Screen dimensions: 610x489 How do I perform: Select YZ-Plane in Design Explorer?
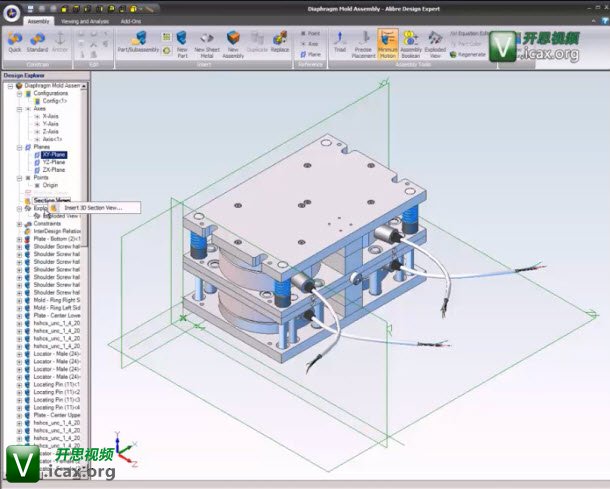50,162
